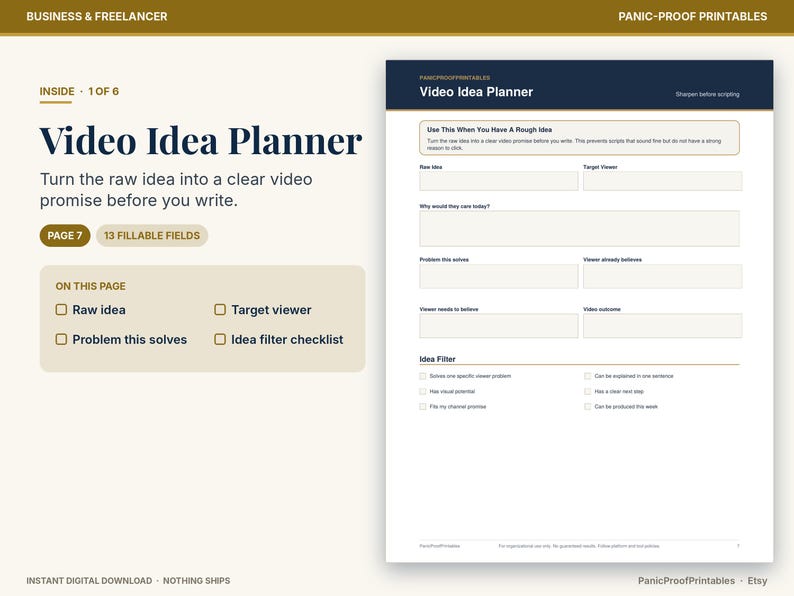
Task: Check 'Has visual potential' box
Action: point(422,391)
